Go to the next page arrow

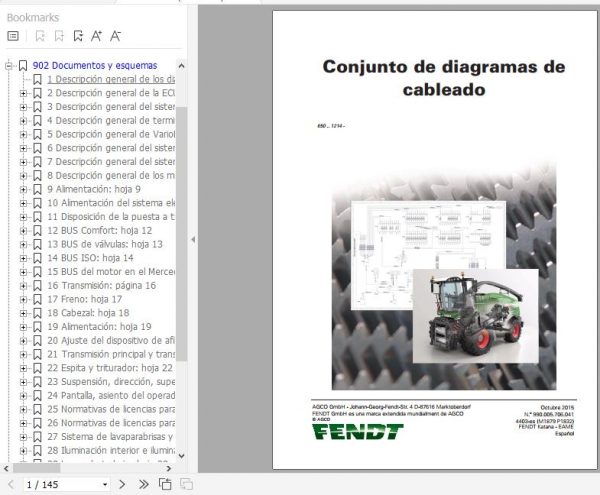pyautogui.click(x=122, y=484)
